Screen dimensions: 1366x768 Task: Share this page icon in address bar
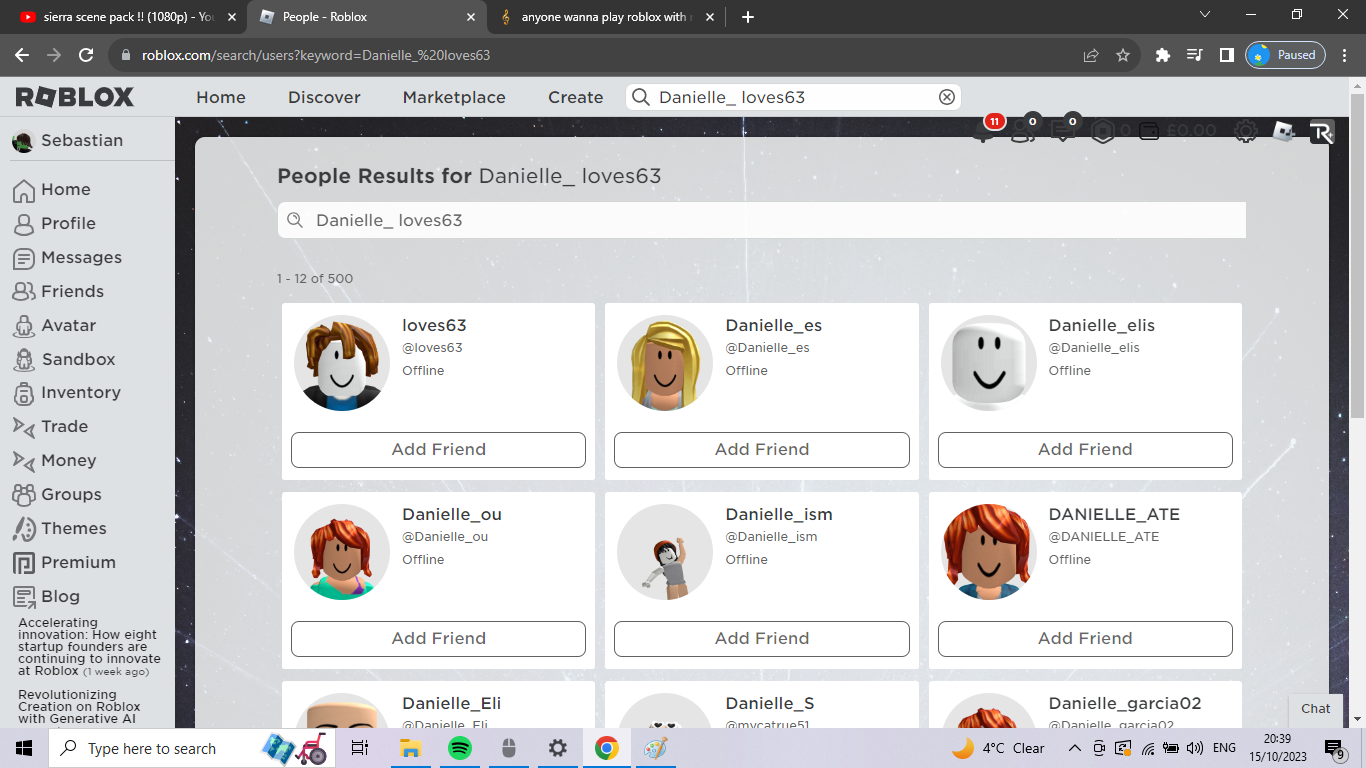coord(1091,55)
